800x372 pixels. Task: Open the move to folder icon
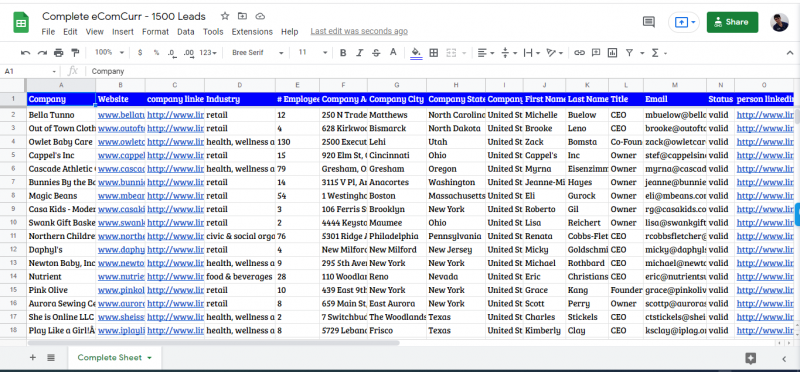click(242, 16)
